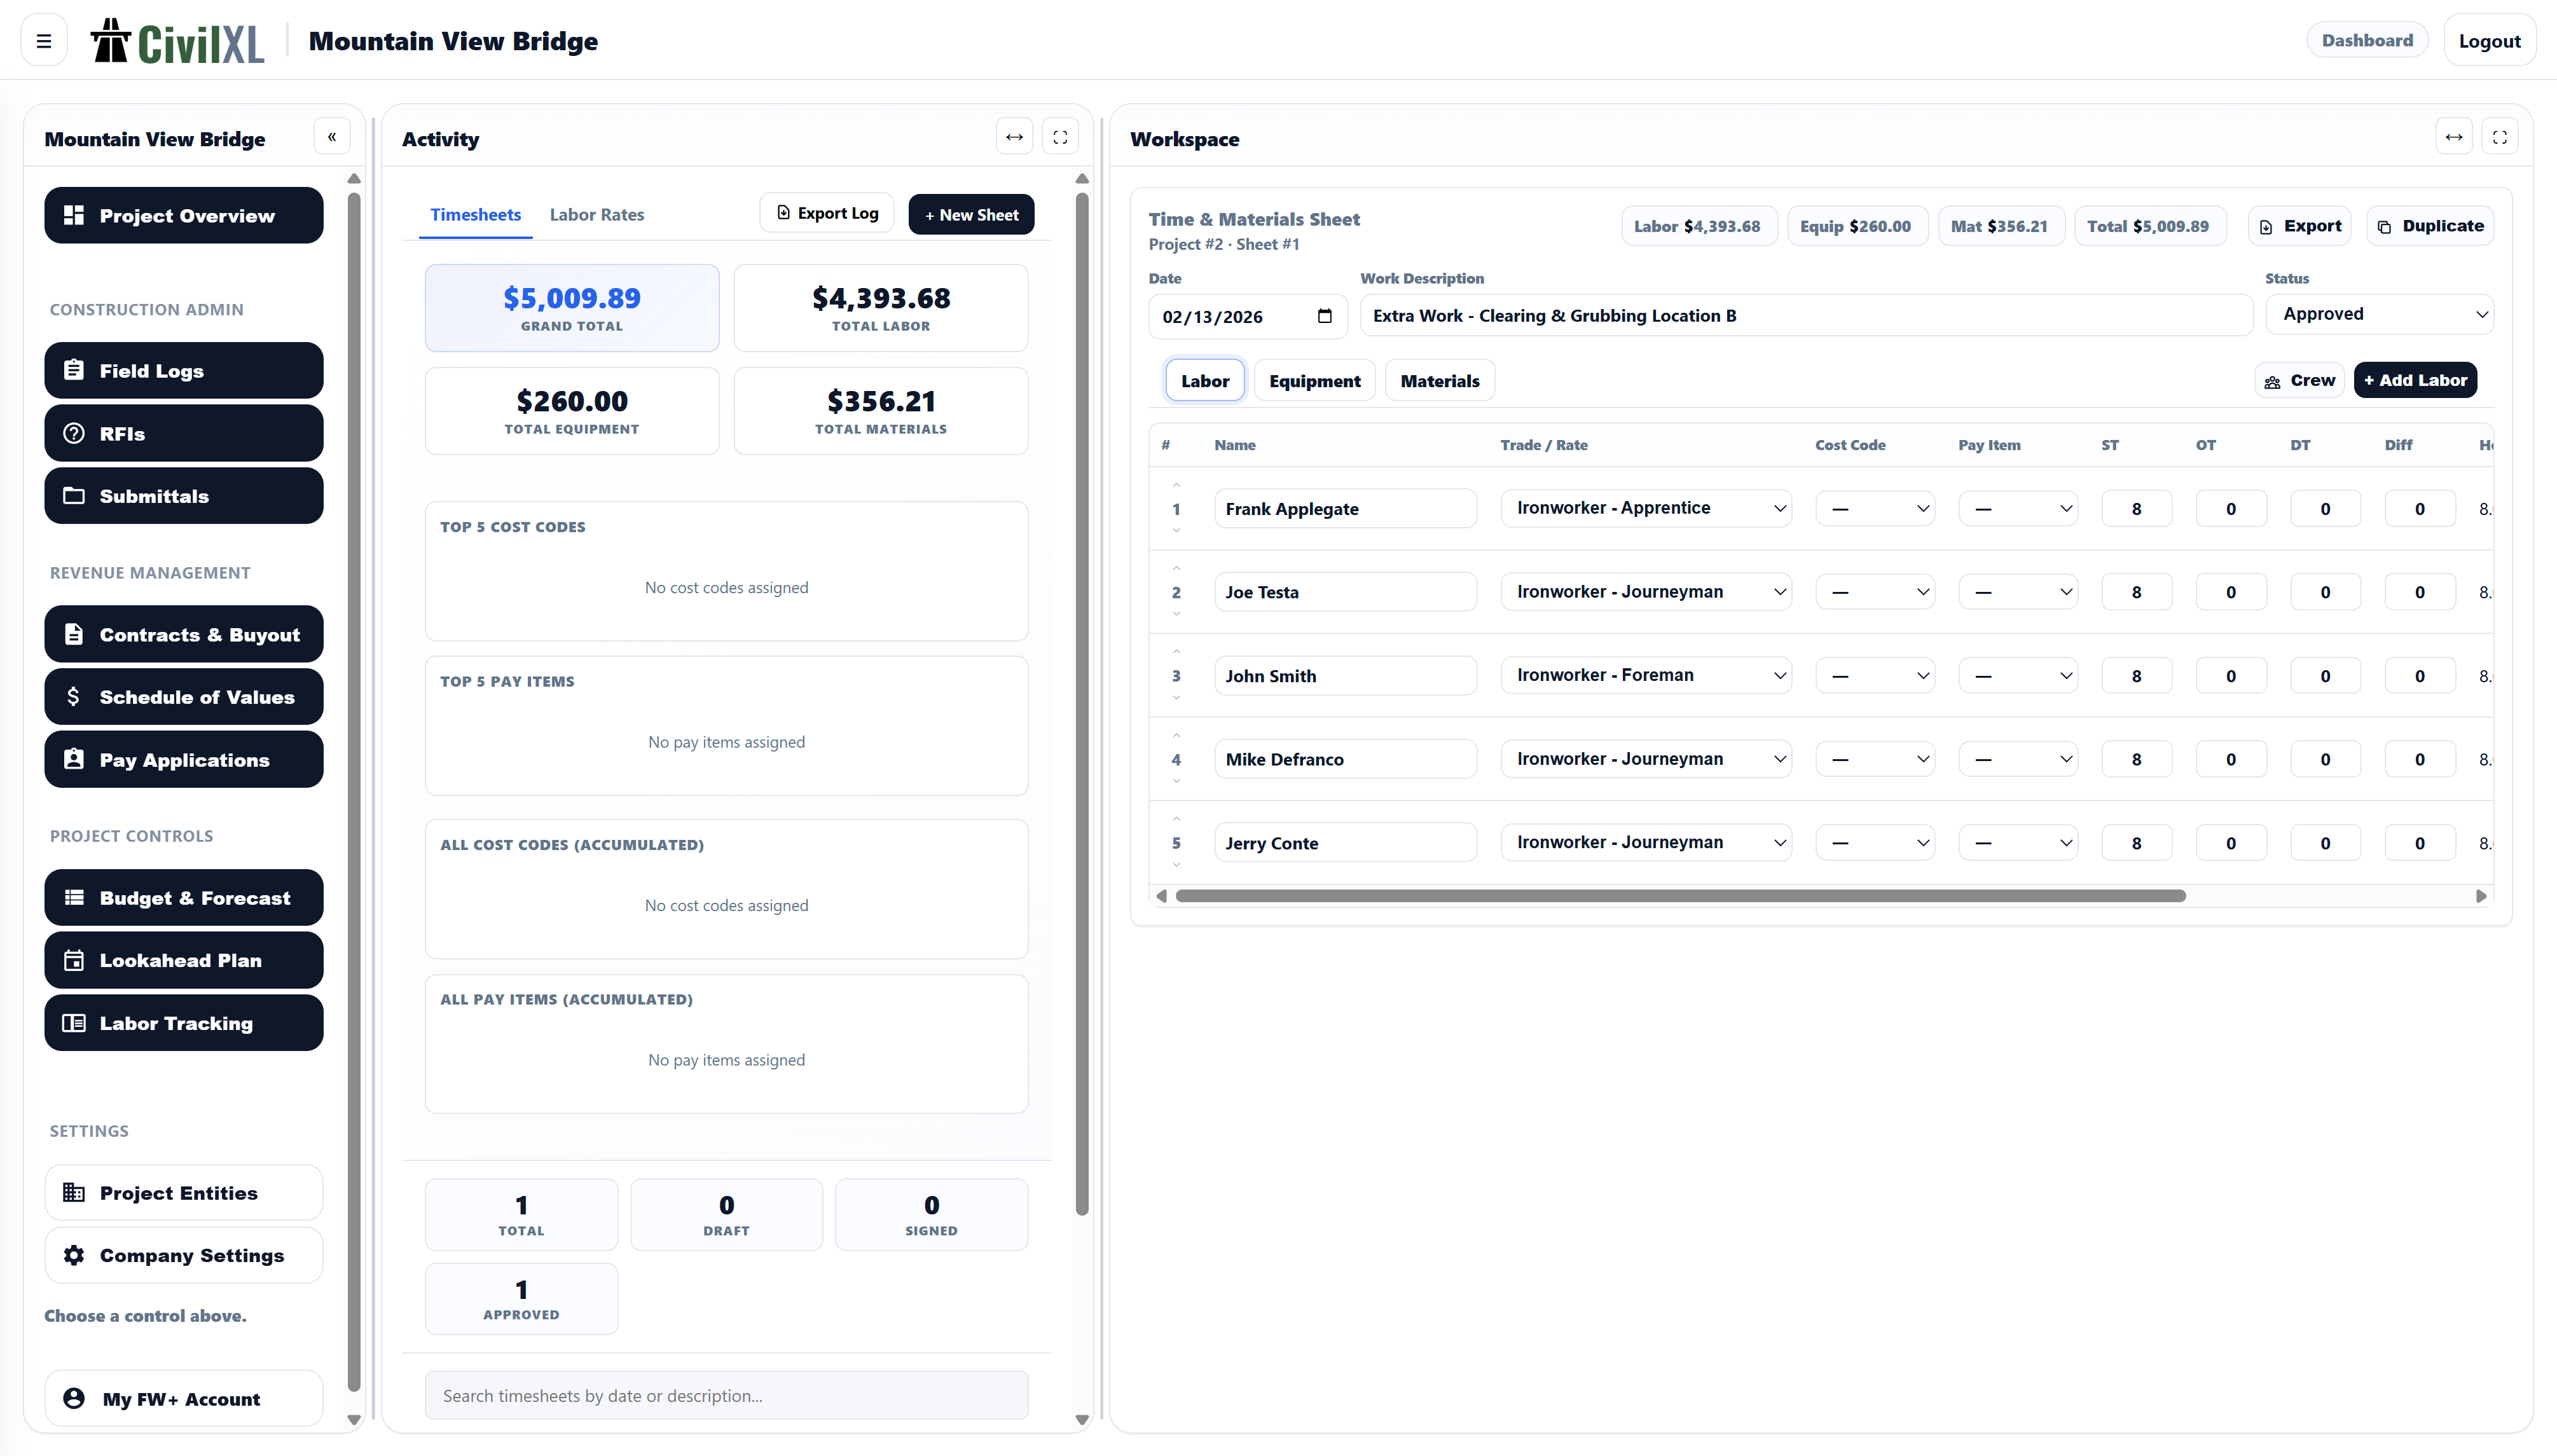
Task: Create a new timesheet with New Sheet
Action: click(970, 214)
